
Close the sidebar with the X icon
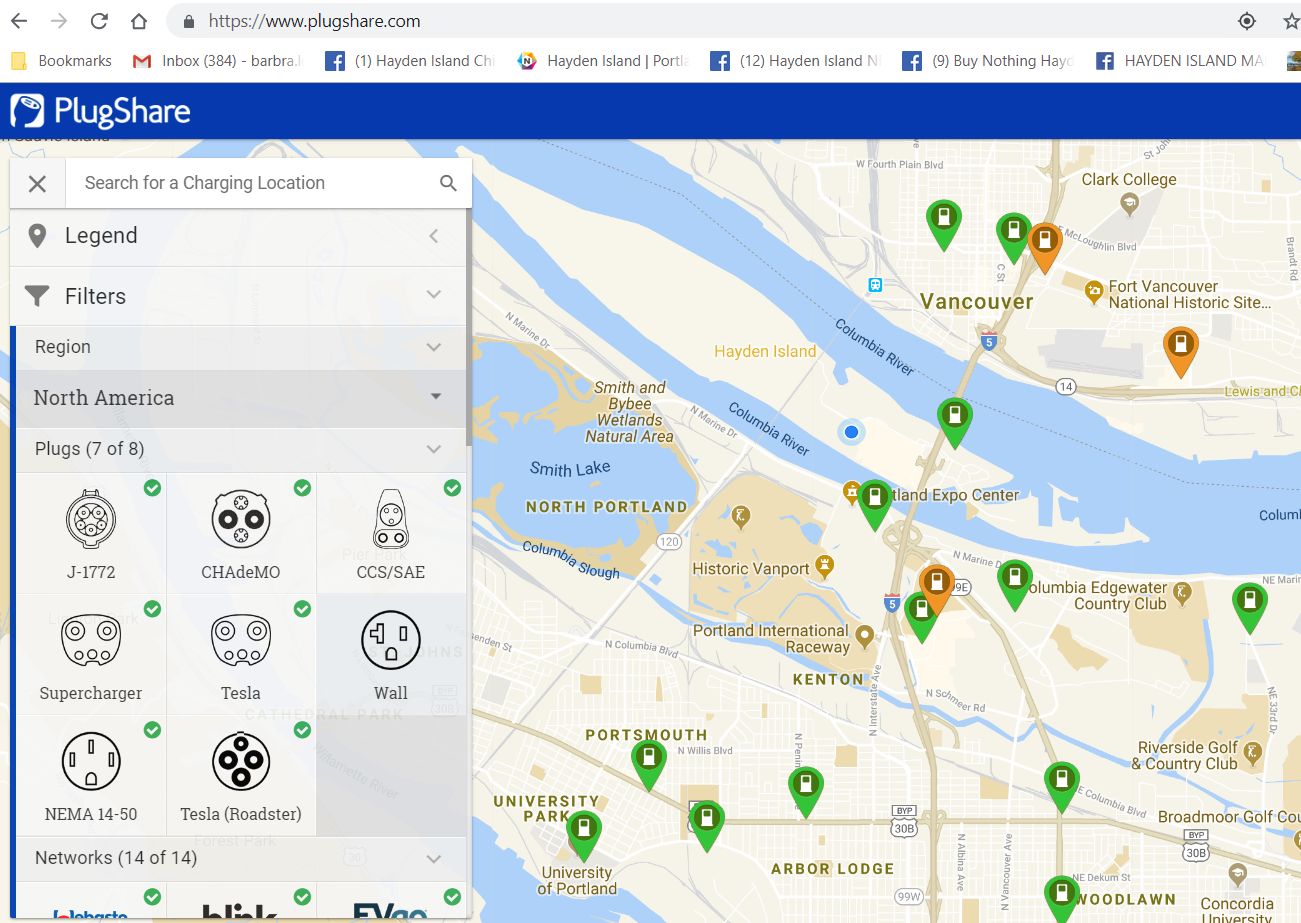(x=37, y=183)
